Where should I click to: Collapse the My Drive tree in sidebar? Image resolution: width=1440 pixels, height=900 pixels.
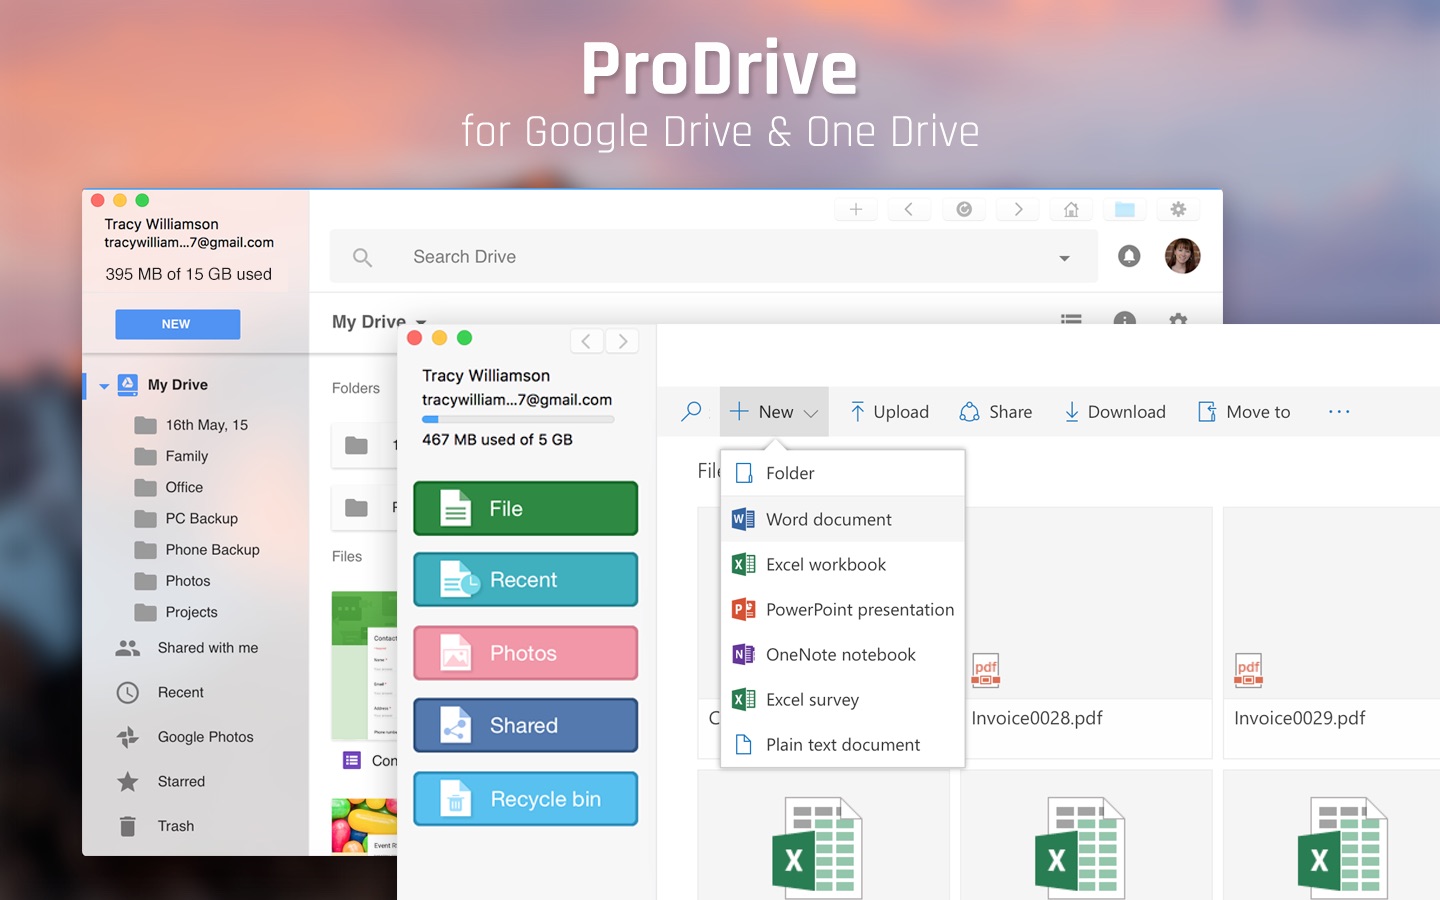[x=104, y=386]
